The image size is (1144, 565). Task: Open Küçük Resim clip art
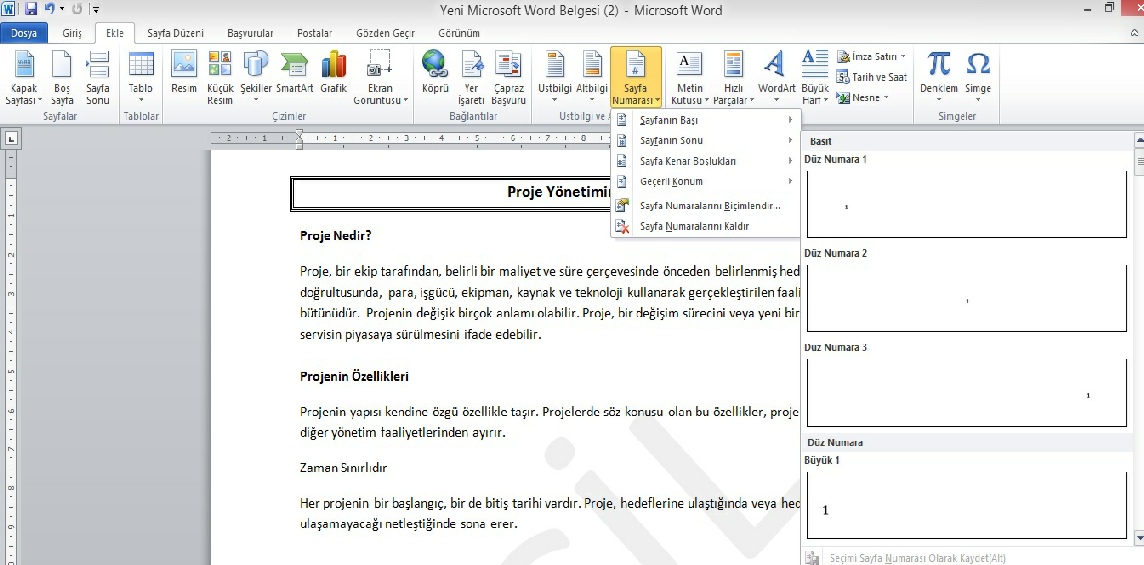[x=220, y=78]
